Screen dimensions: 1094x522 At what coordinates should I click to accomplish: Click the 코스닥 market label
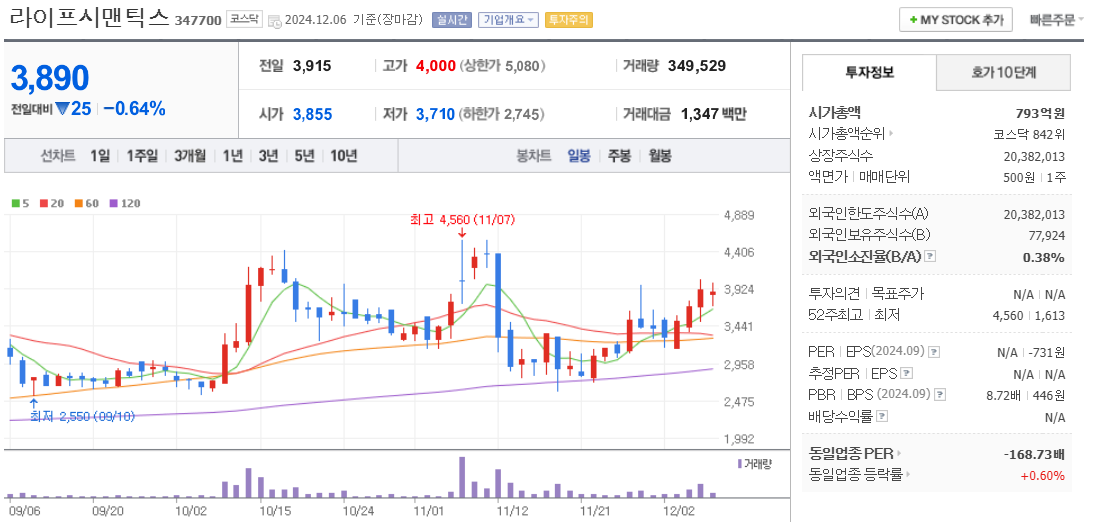(x=243, y=20)
